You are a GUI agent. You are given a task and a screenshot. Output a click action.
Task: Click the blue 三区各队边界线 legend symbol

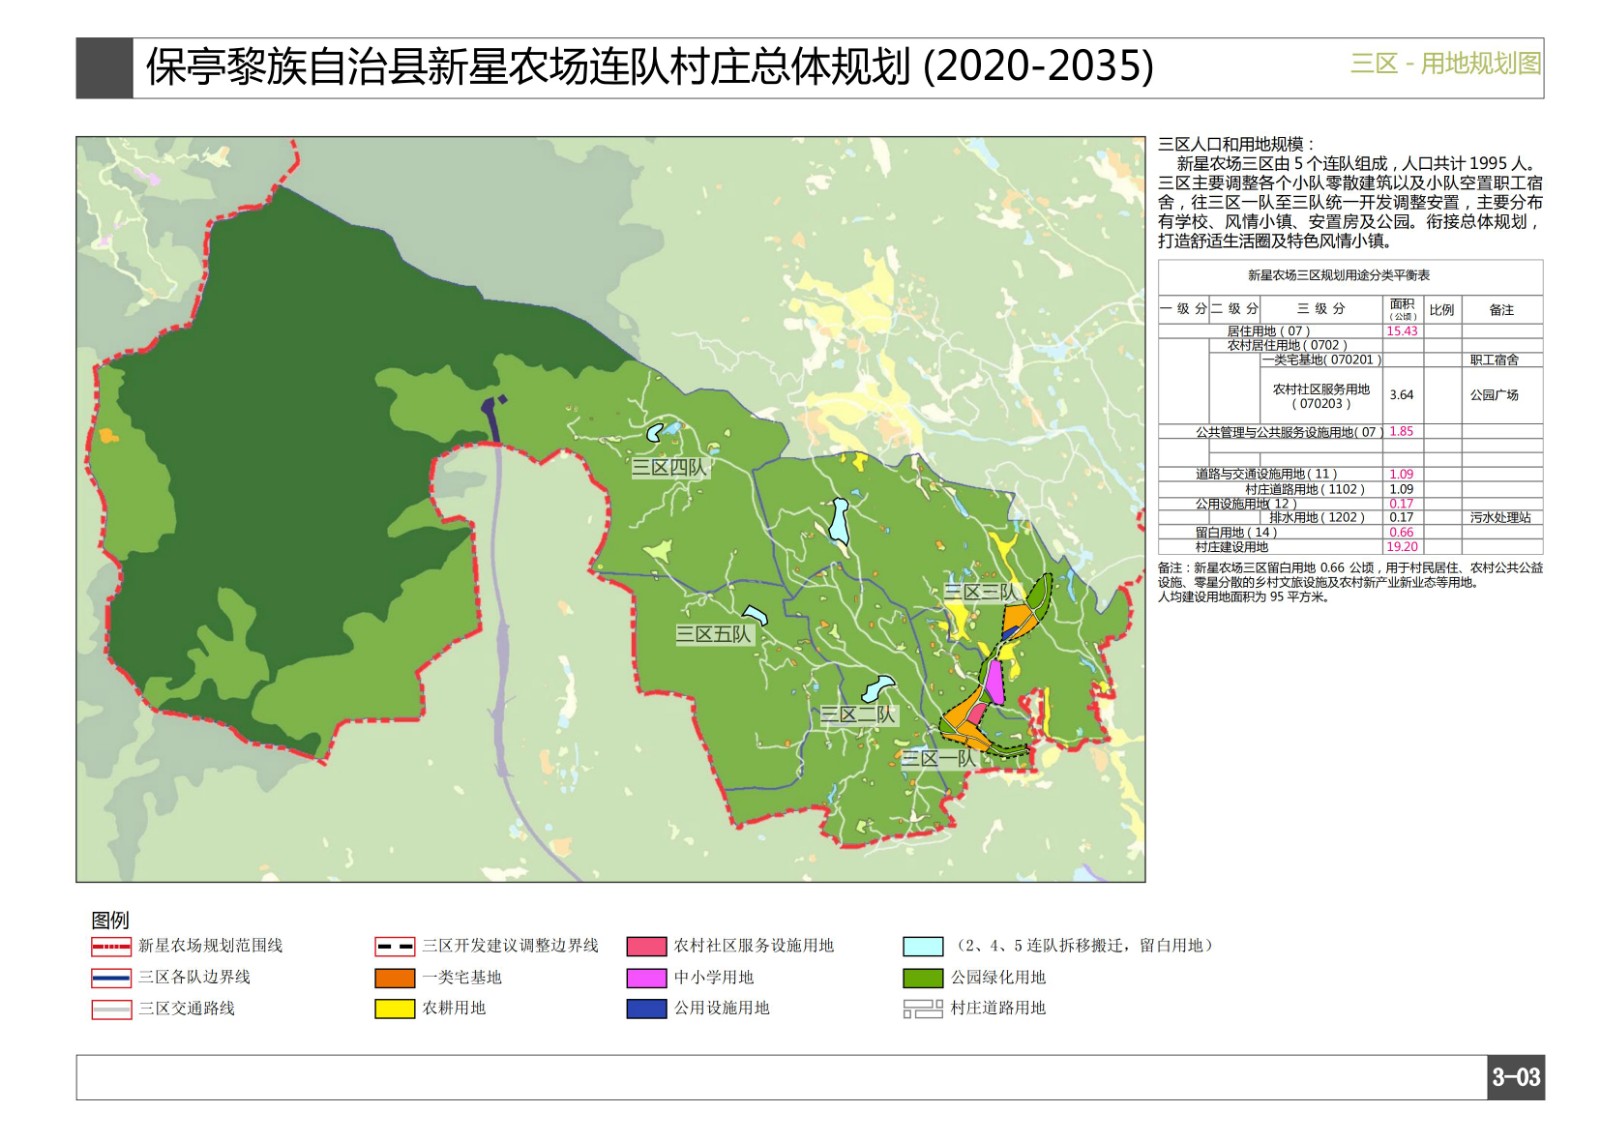(111, 977)
